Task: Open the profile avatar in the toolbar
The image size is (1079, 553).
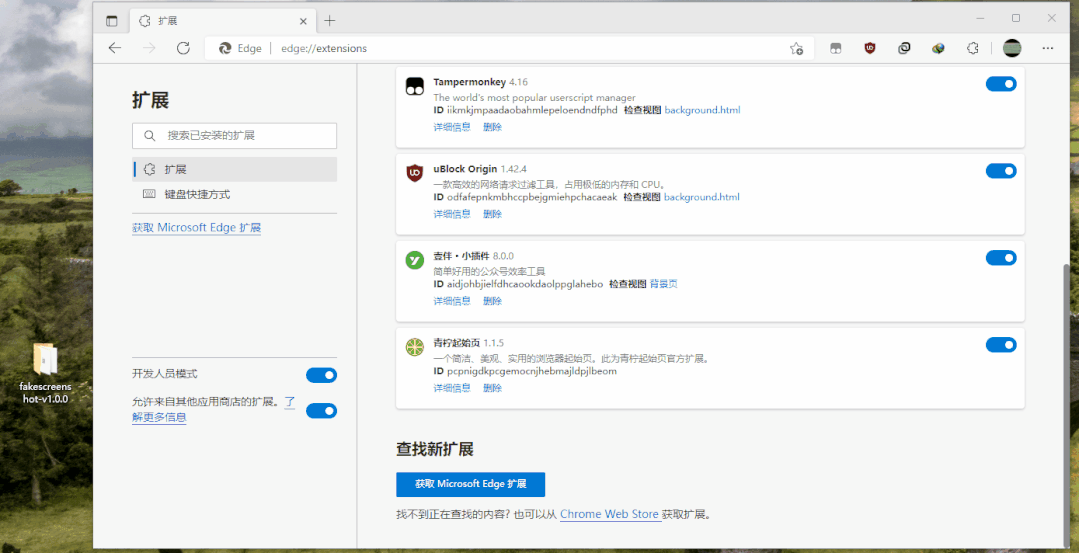Action: [1012, 48]
